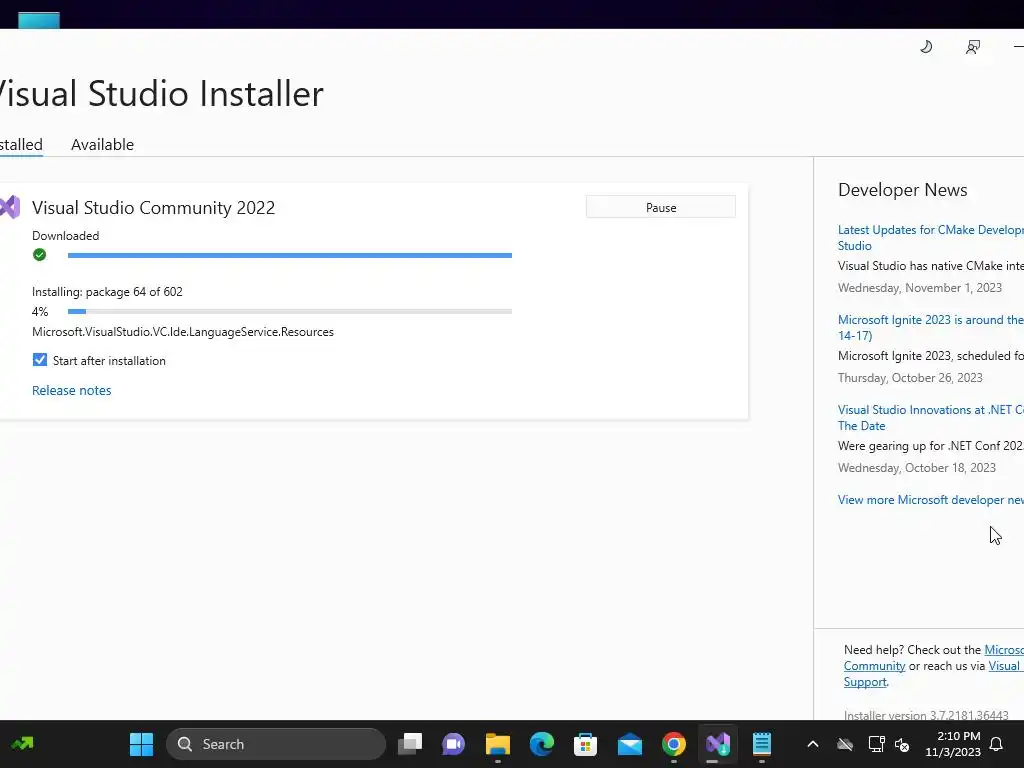Click the Developer News heading

(903, 190)
